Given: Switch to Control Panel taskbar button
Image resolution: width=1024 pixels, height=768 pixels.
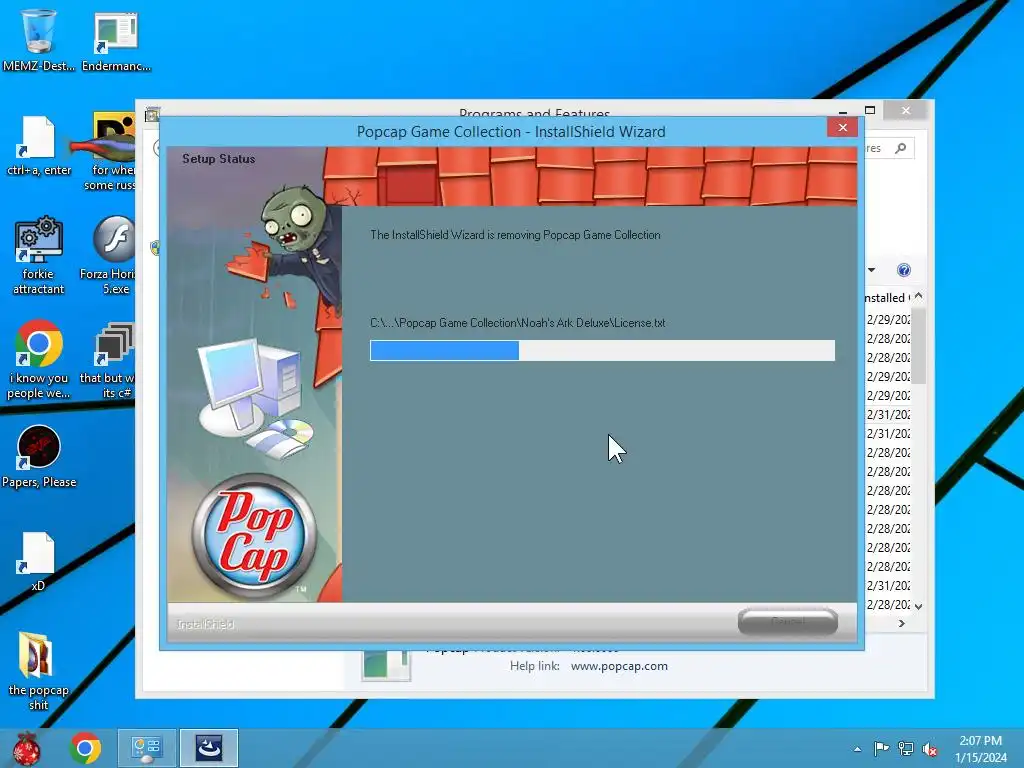Looking at the screenshot, I should click(146, 748).
